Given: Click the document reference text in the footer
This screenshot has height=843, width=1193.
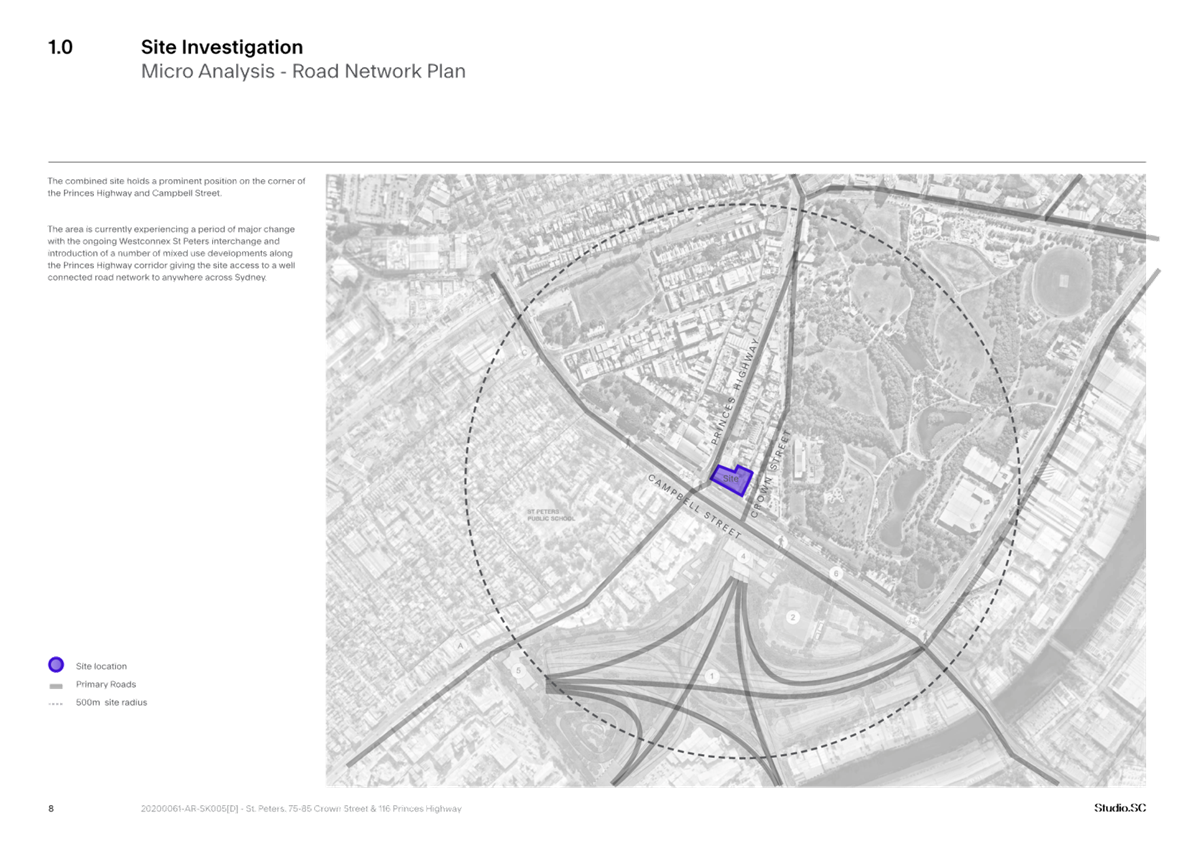Looking at the screenshot, I should (300, 808).
